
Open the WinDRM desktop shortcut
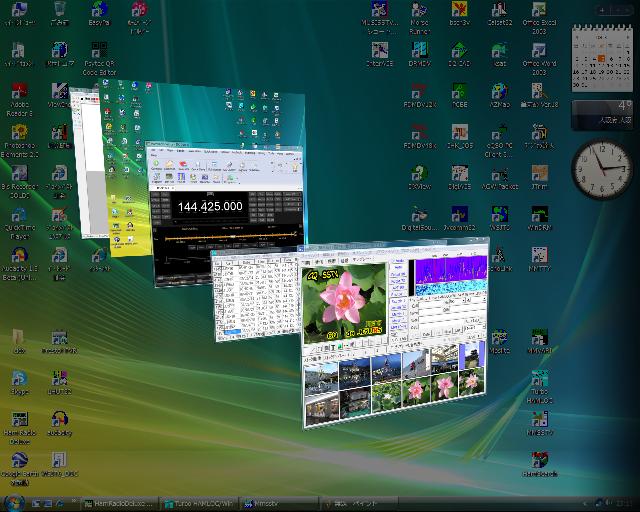tap(540, 218)
